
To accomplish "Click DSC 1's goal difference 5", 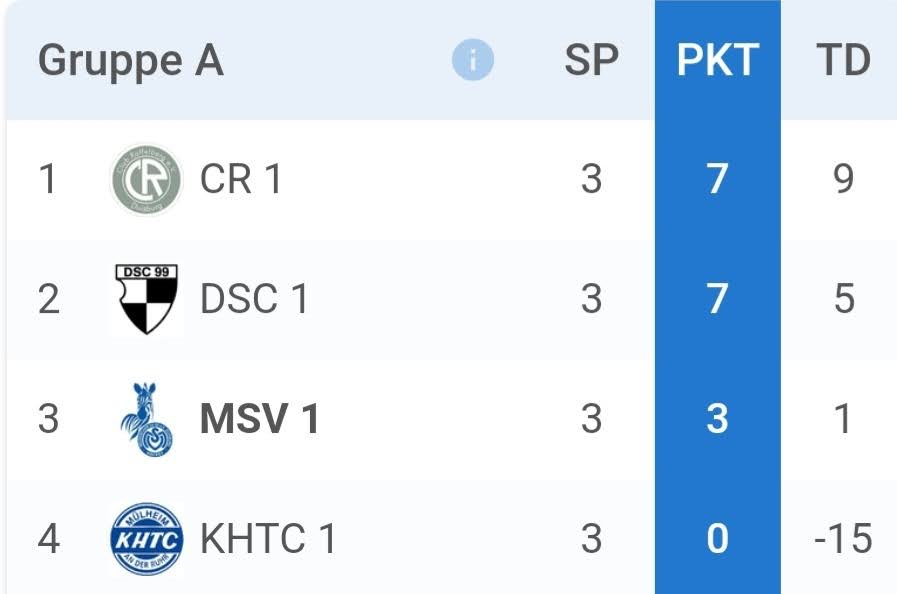I will 844,299.
